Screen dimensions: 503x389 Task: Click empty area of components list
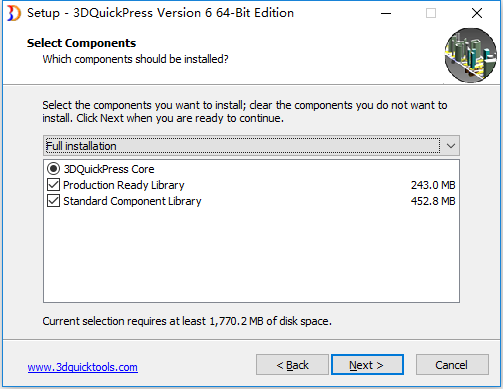click(251, 255)
